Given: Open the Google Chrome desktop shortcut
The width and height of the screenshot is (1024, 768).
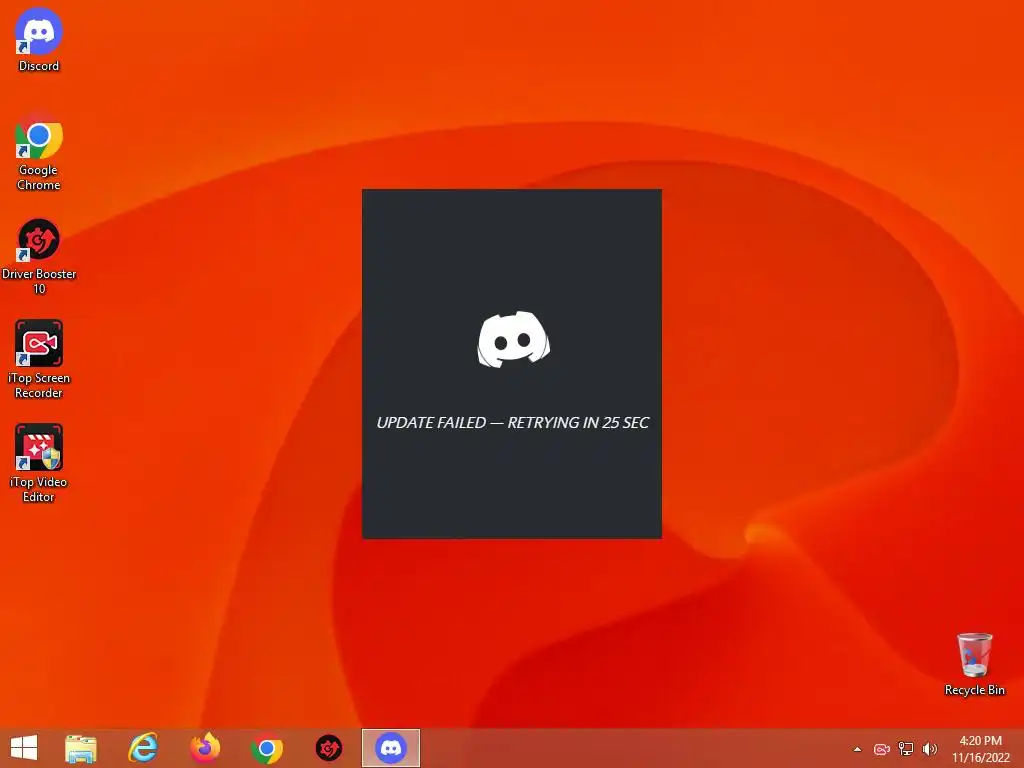Looking at the screenshot, I should (x=39, y=153).
